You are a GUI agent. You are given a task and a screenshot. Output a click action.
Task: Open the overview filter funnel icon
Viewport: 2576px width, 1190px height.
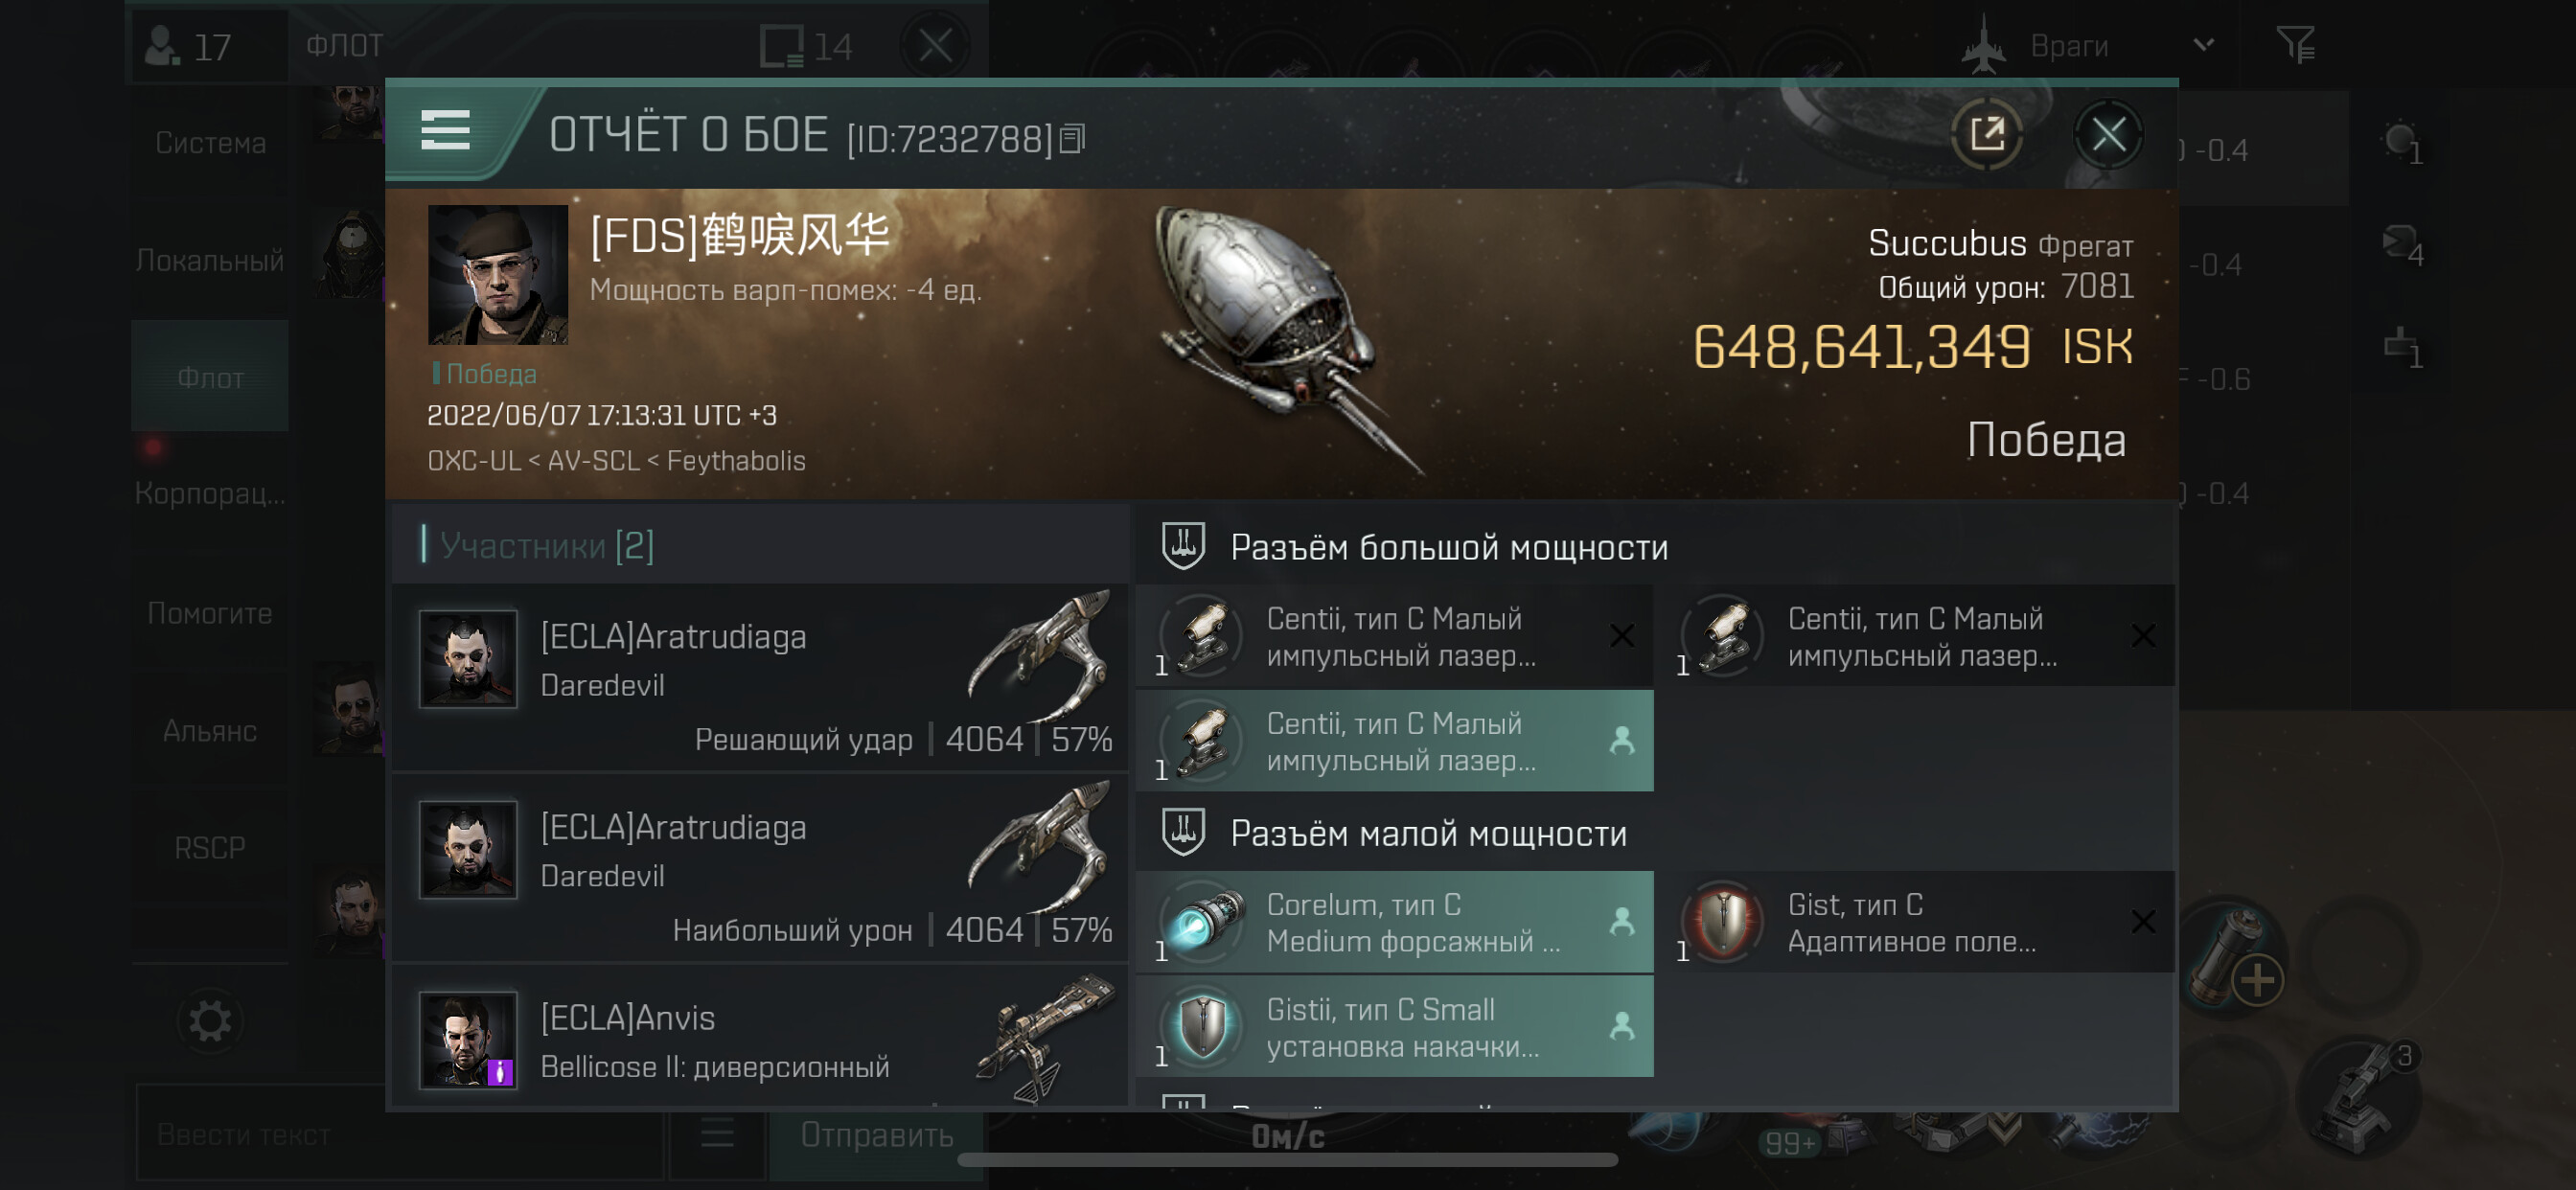[2295, 45]
